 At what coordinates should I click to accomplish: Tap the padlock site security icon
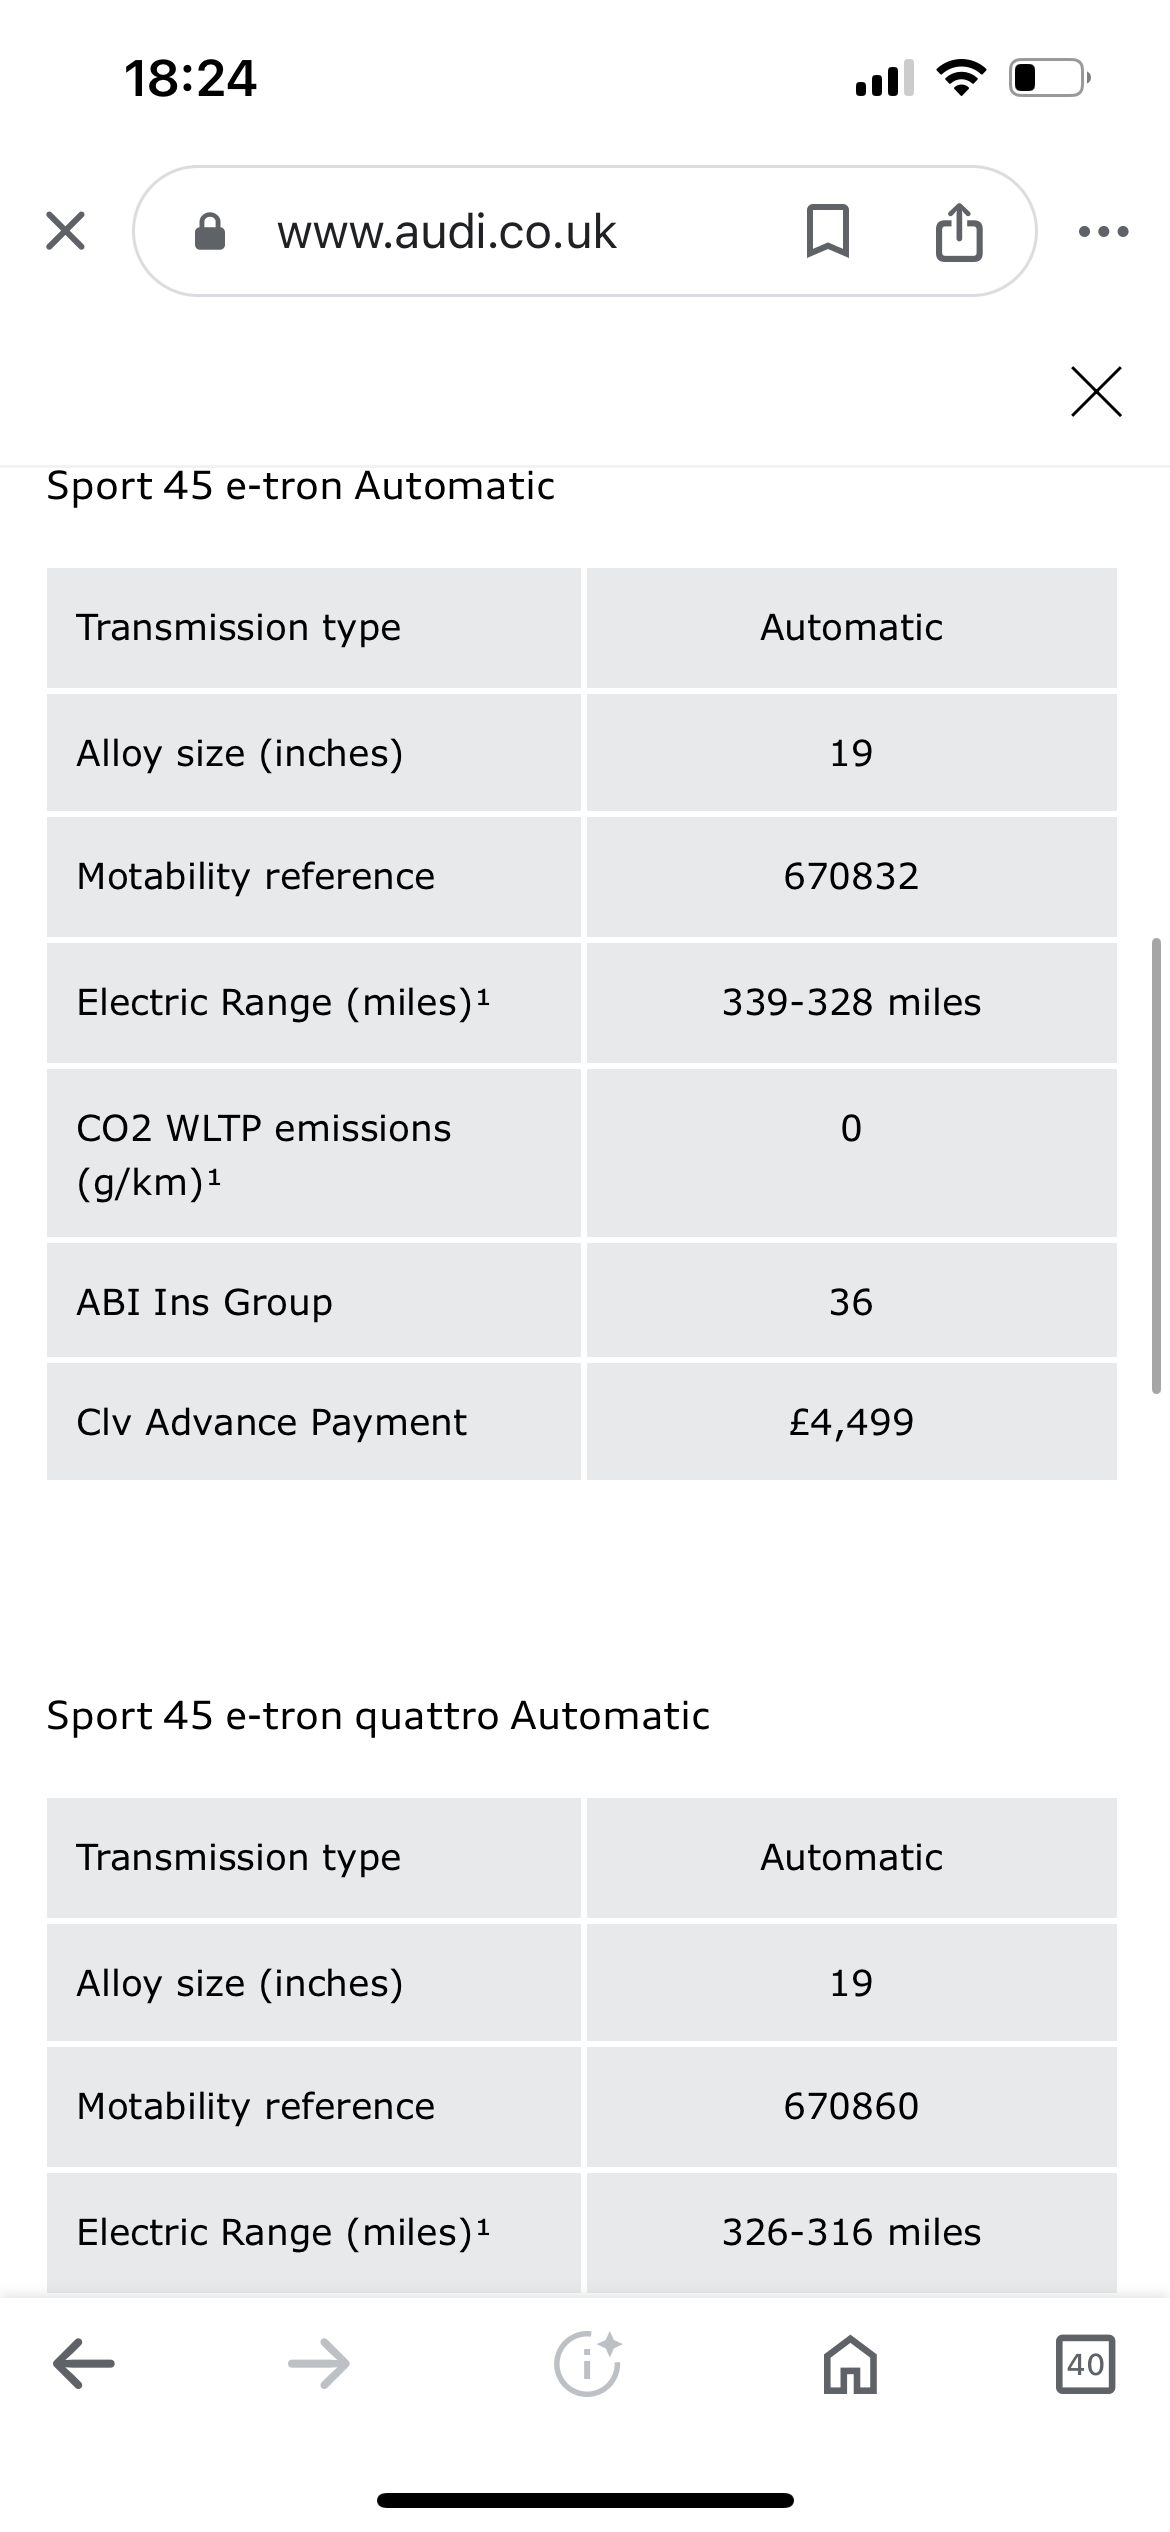click(209, 232)
